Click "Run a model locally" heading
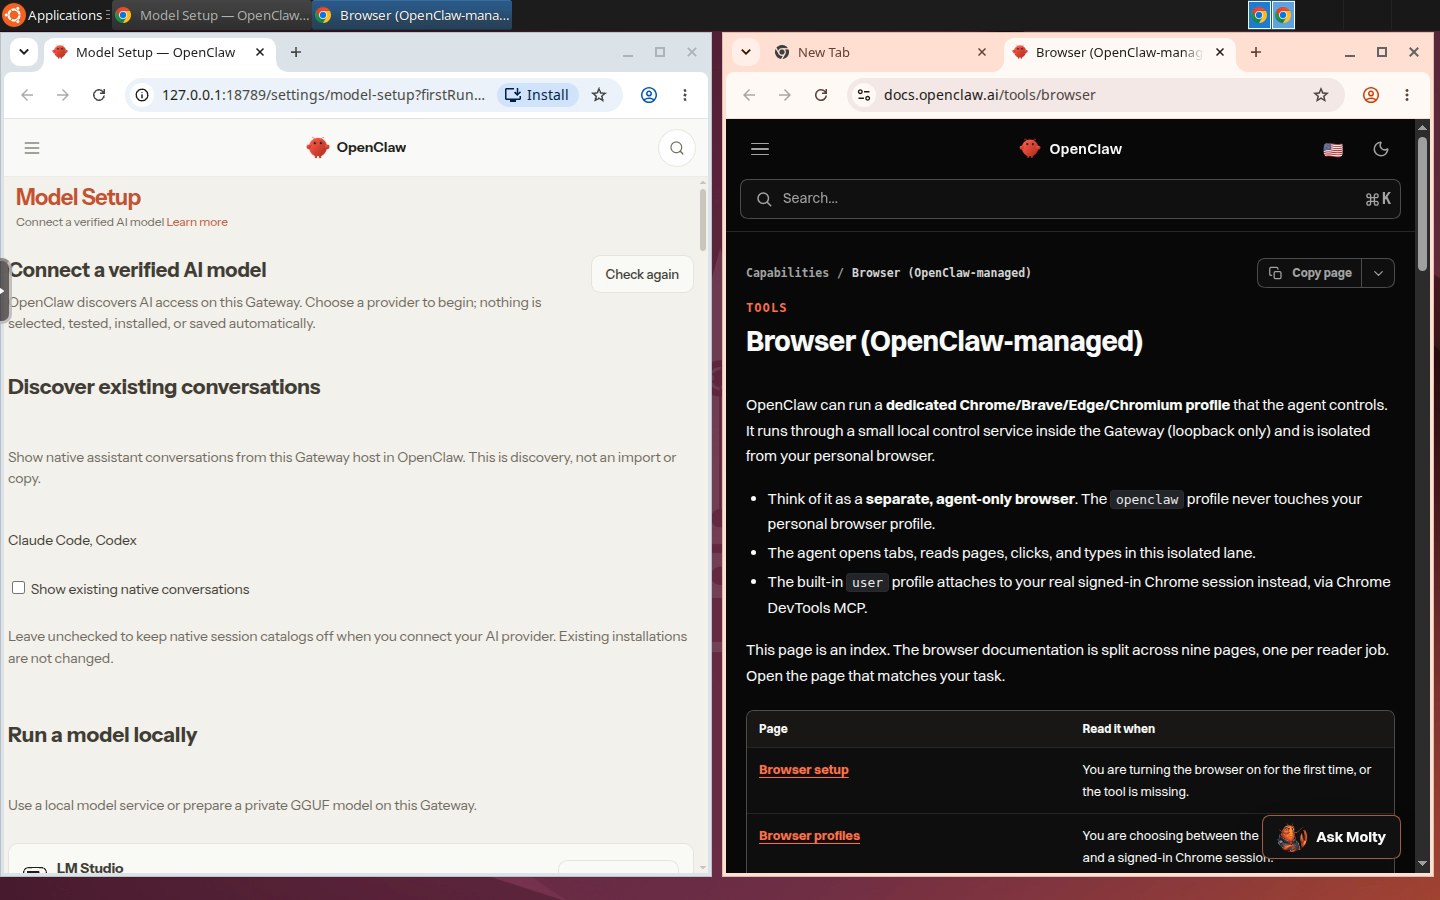 pos(102,735)
